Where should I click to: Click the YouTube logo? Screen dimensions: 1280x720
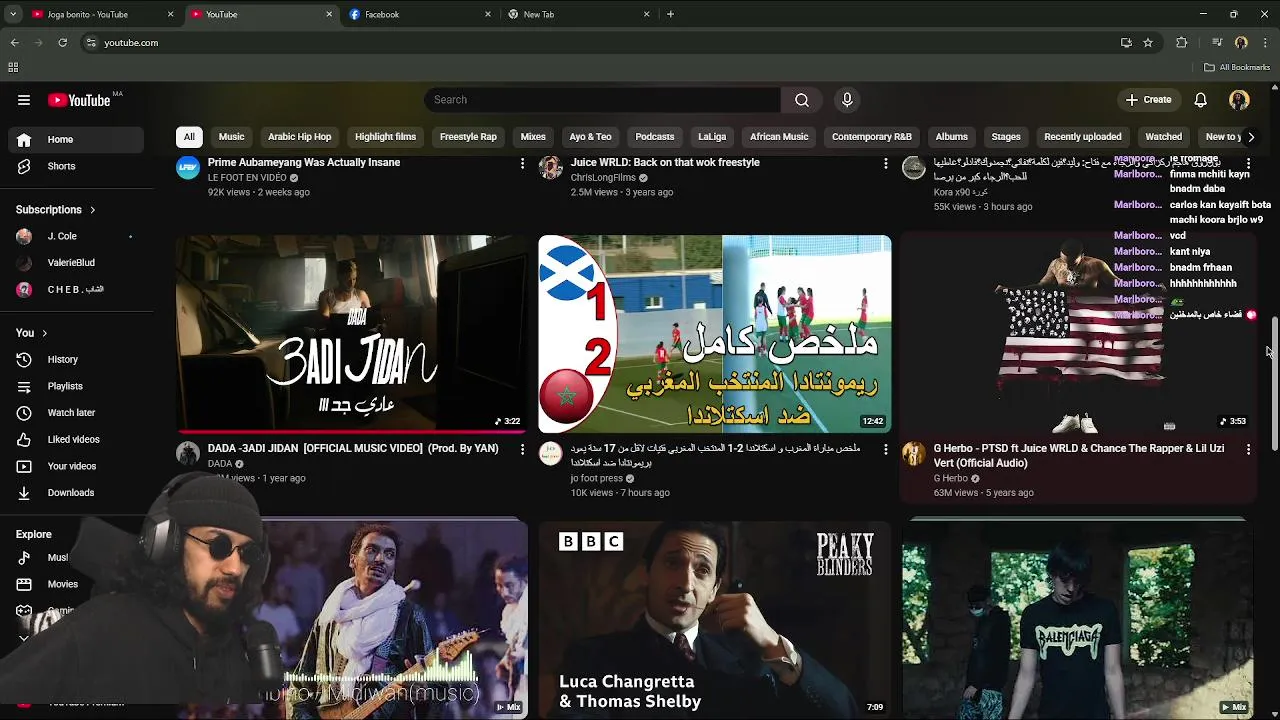(79, 100)
